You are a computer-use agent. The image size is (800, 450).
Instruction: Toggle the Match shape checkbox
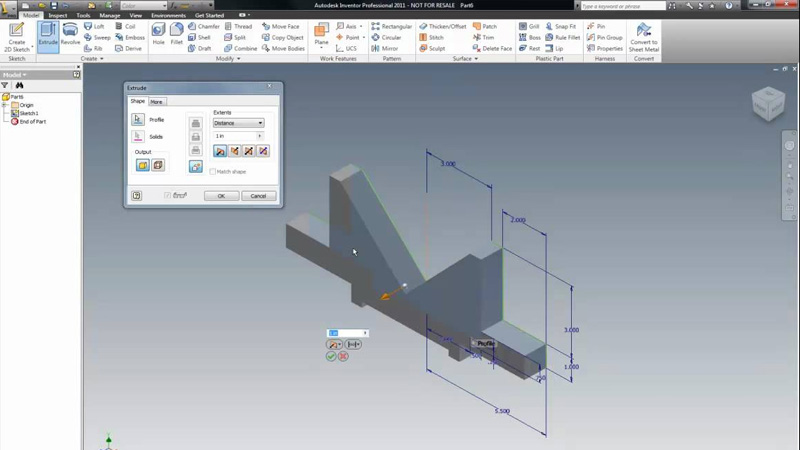point(213,171)
